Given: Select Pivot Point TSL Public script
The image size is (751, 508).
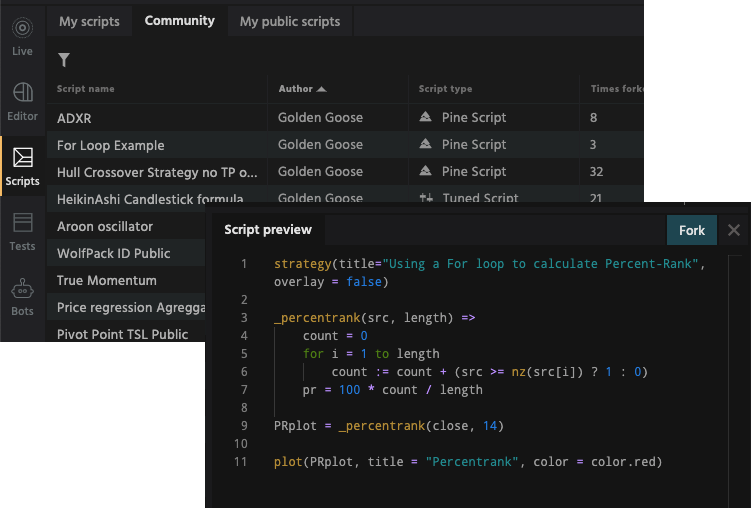Looking at the screenshot, I should coord(122,334).
